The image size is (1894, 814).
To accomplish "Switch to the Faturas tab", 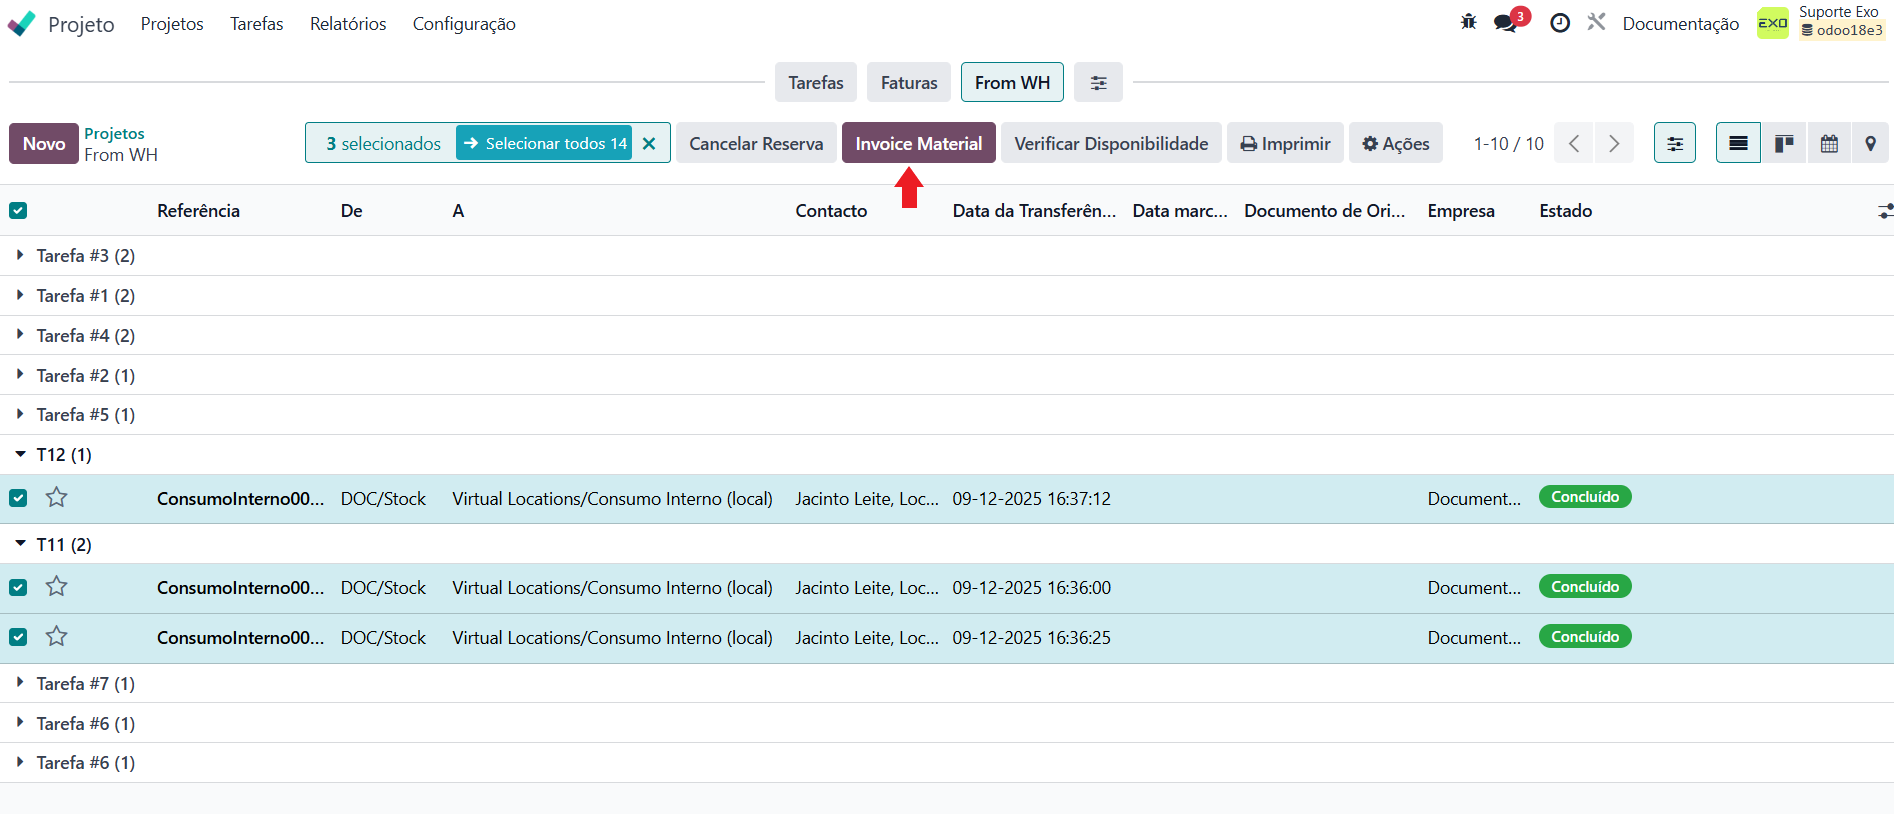I will coord(909,82).
